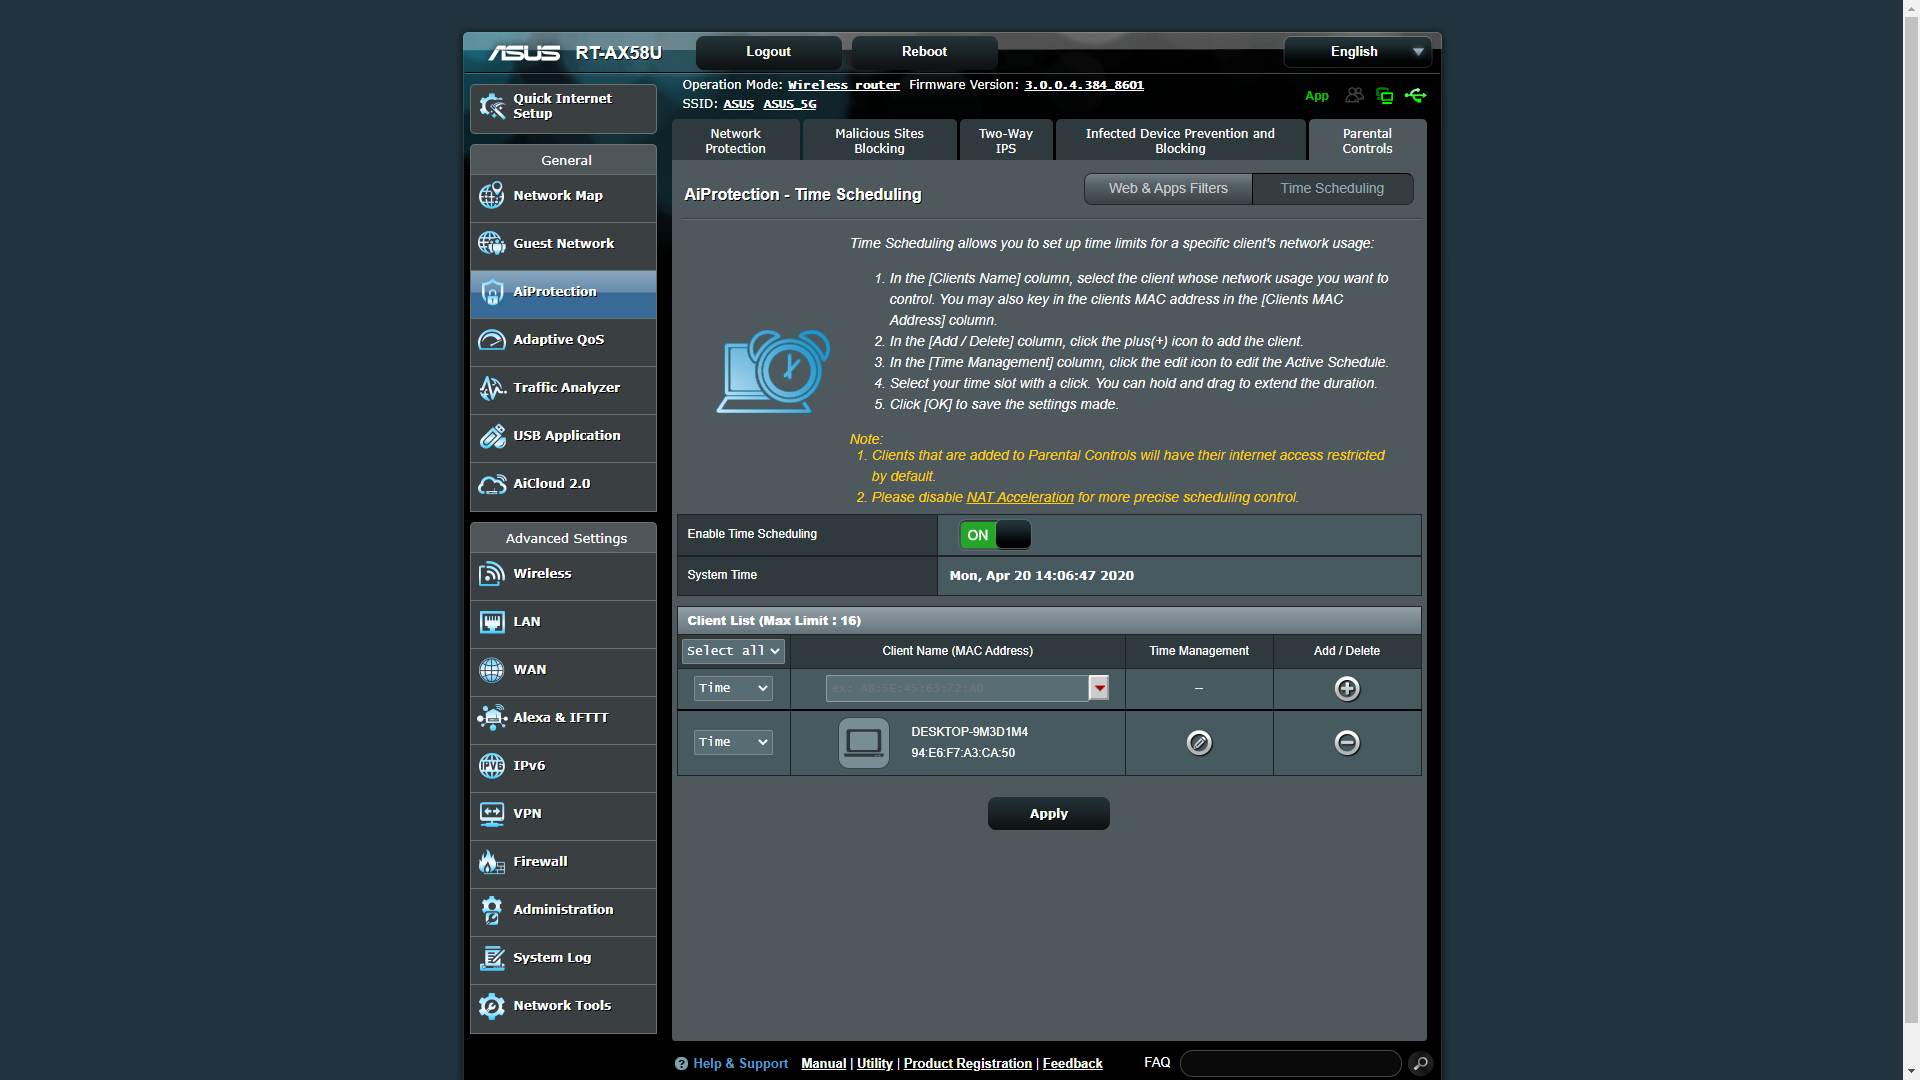The height and width of the screenshot is (1080, 1920).
Task: Click the Apply button
Action: (x=1048, y=813)
